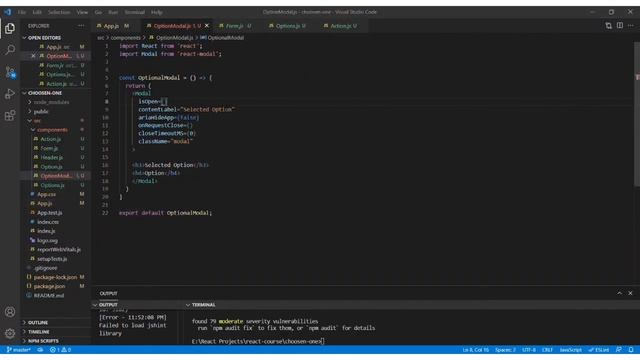Screen dimensions: 640x360
Task: Select the OUTPUT panel tab
Action: click(x=108, y=293)
